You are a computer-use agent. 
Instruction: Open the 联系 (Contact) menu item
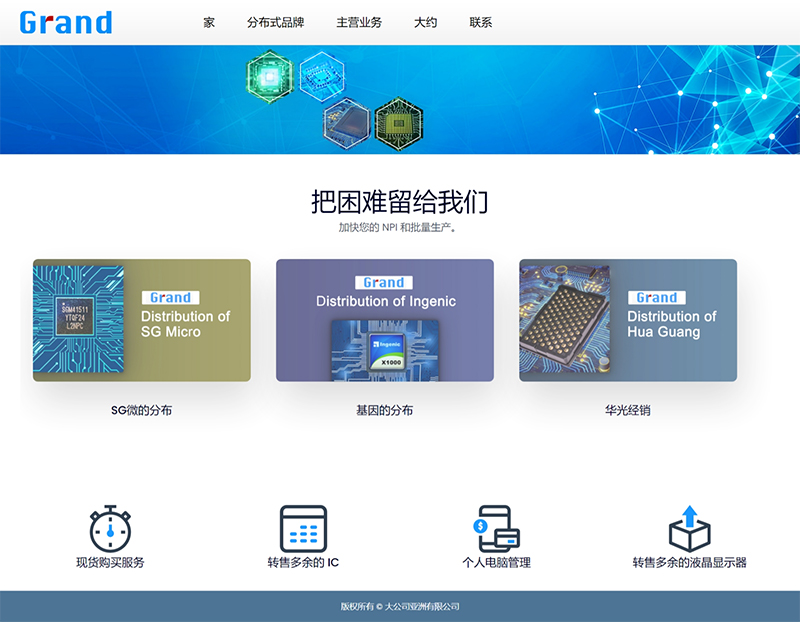coord(481,22)
